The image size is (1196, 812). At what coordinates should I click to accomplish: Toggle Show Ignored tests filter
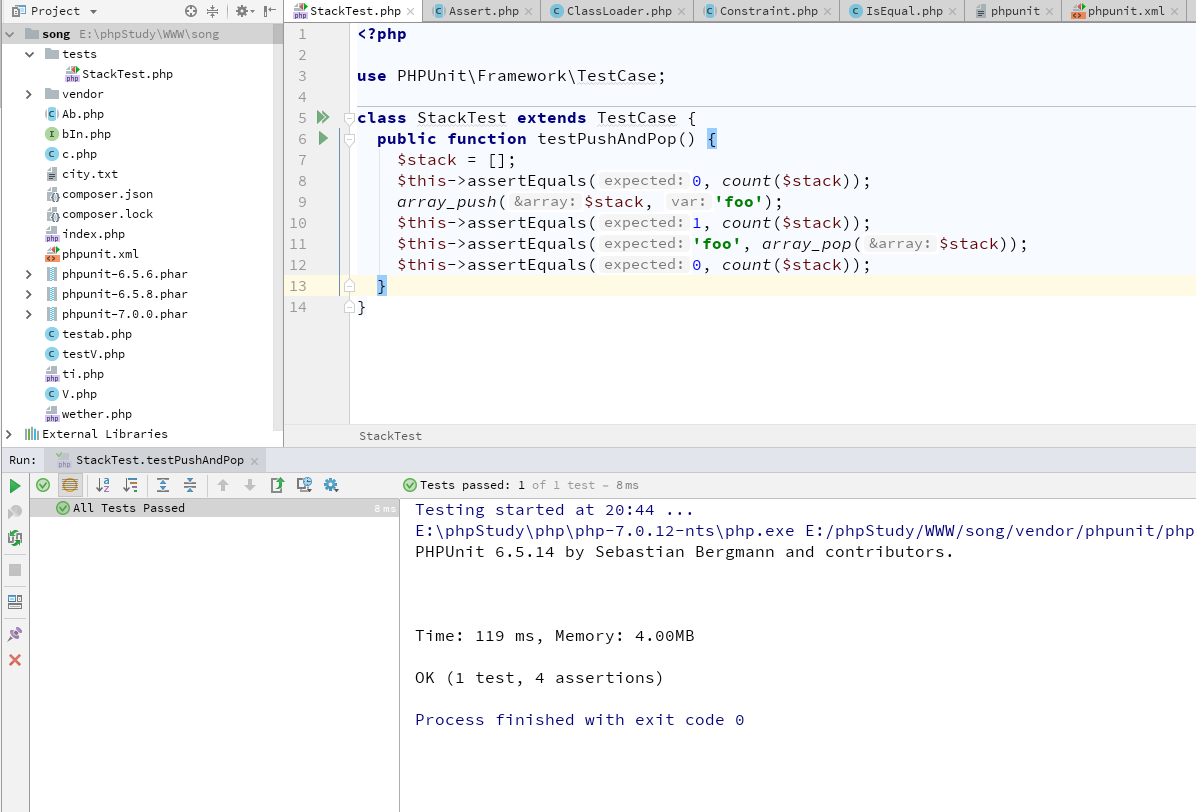(x=70, y=485)
